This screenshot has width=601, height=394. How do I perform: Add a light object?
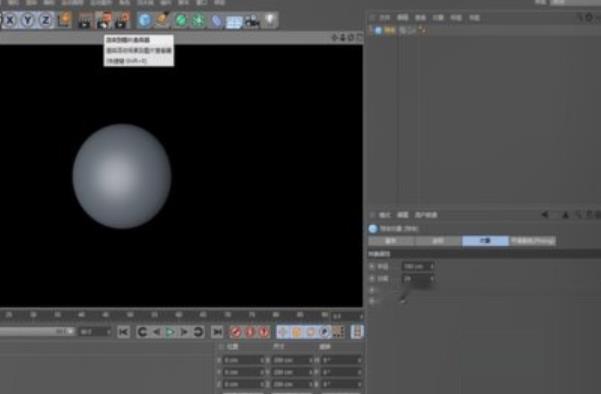[x=270, y=20]
